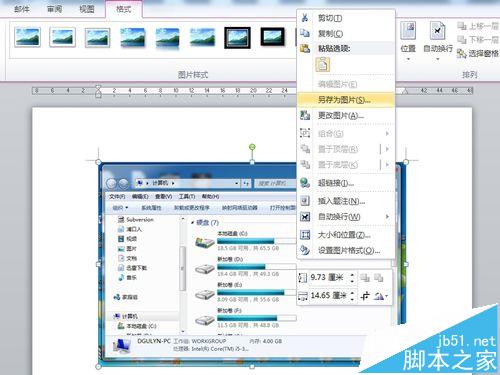Click the bring forward icon in mini toolbar

point(365,278)
